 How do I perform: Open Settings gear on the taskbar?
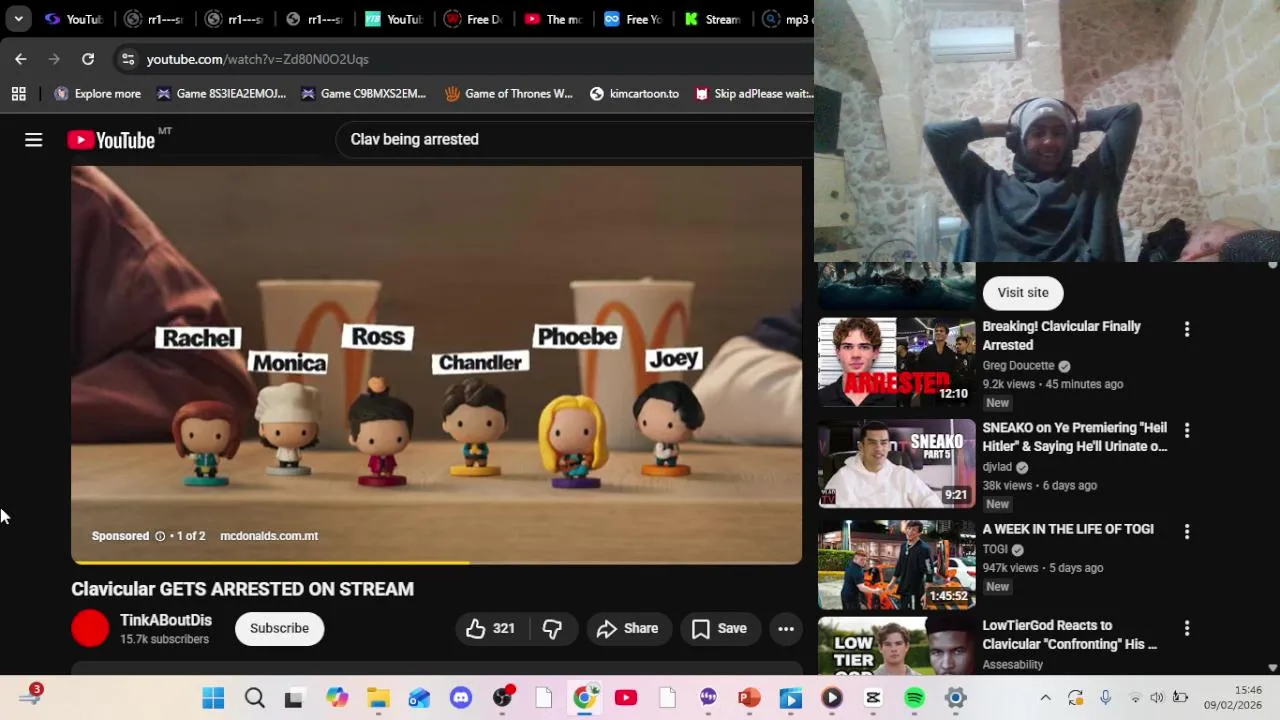pyautogui.click(x=956, y=697)
